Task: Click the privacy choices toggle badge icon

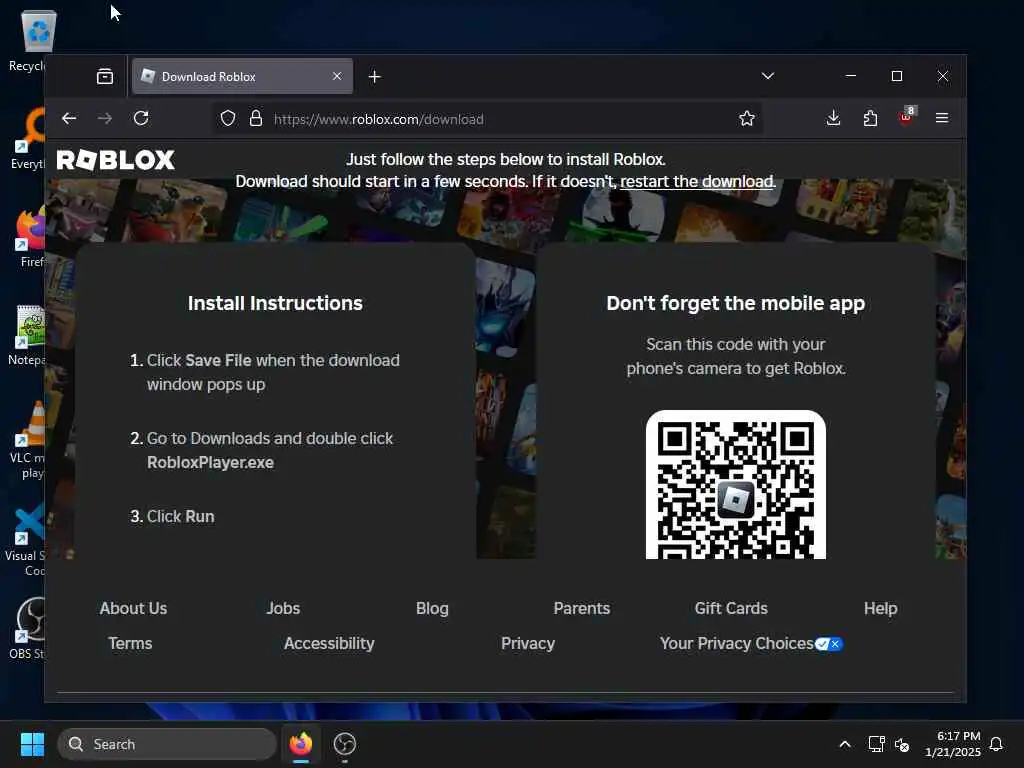Action: (x=829, y=644)
